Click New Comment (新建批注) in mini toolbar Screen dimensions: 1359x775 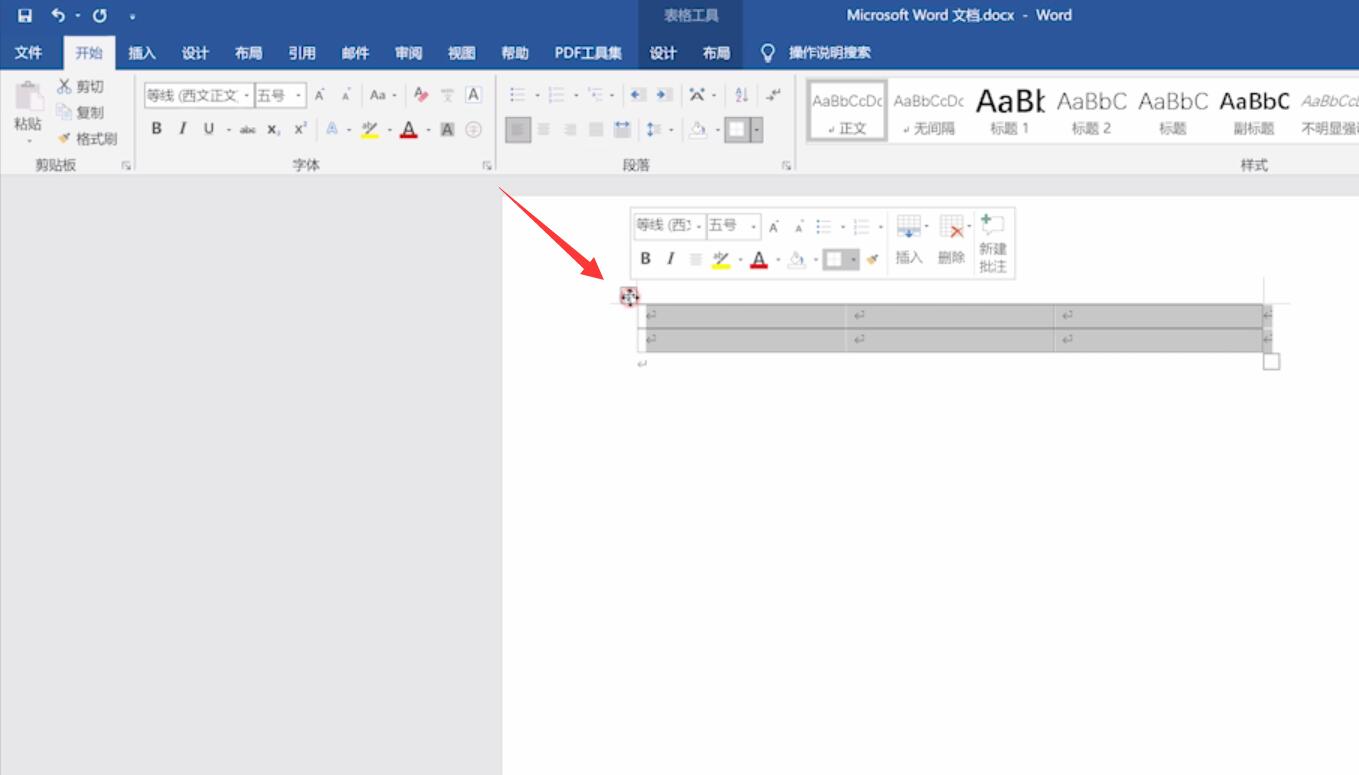coord(993,243)
